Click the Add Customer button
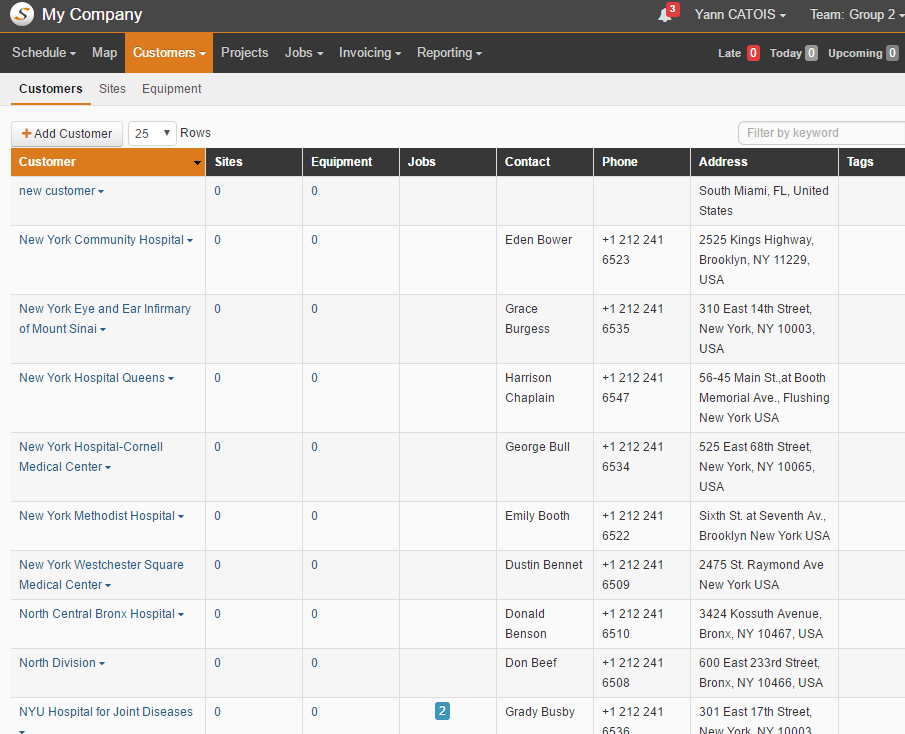 point(67,133)
